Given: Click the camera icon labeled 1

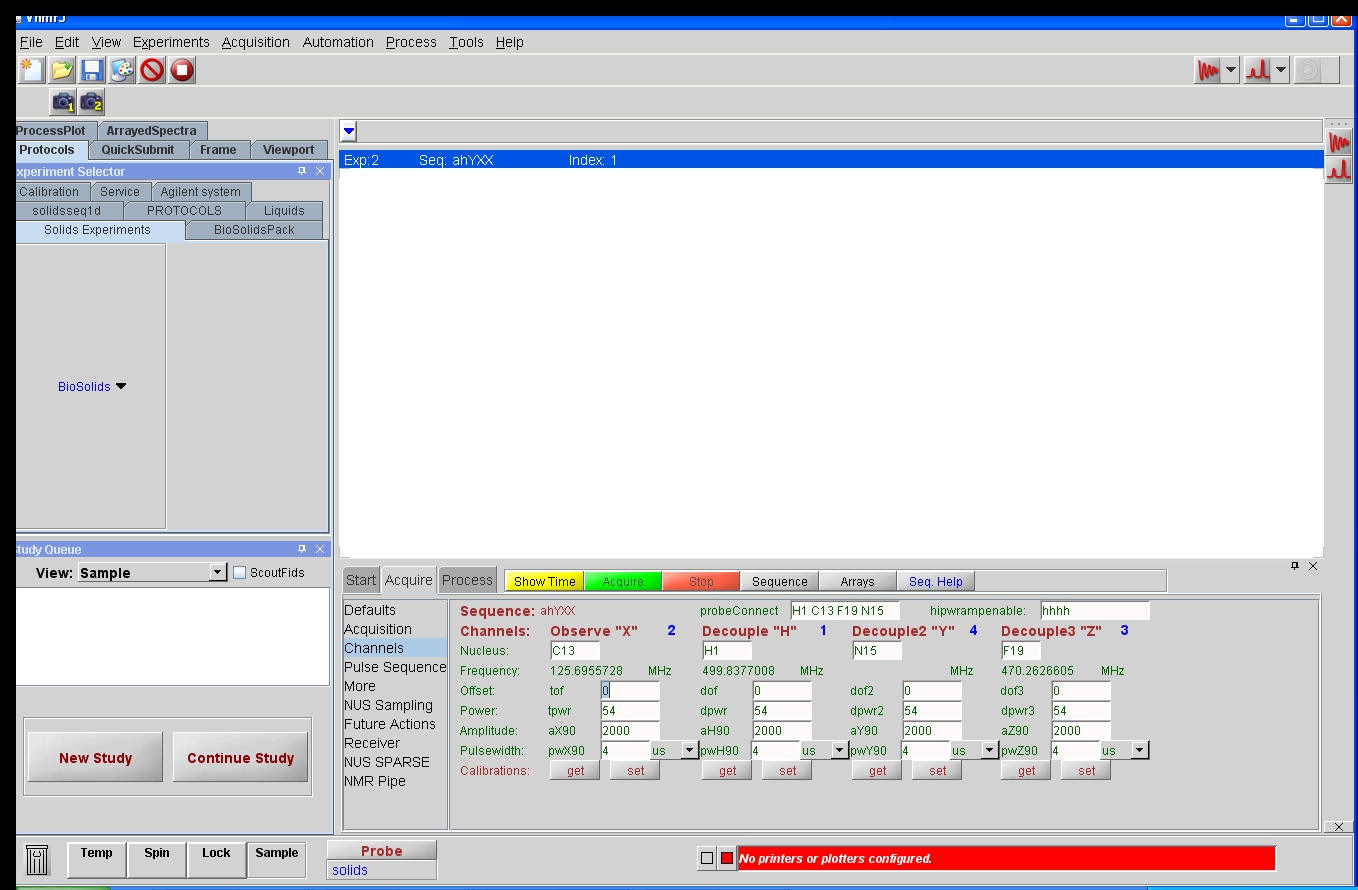Looking at the screenshot, I should click(63, 102).
